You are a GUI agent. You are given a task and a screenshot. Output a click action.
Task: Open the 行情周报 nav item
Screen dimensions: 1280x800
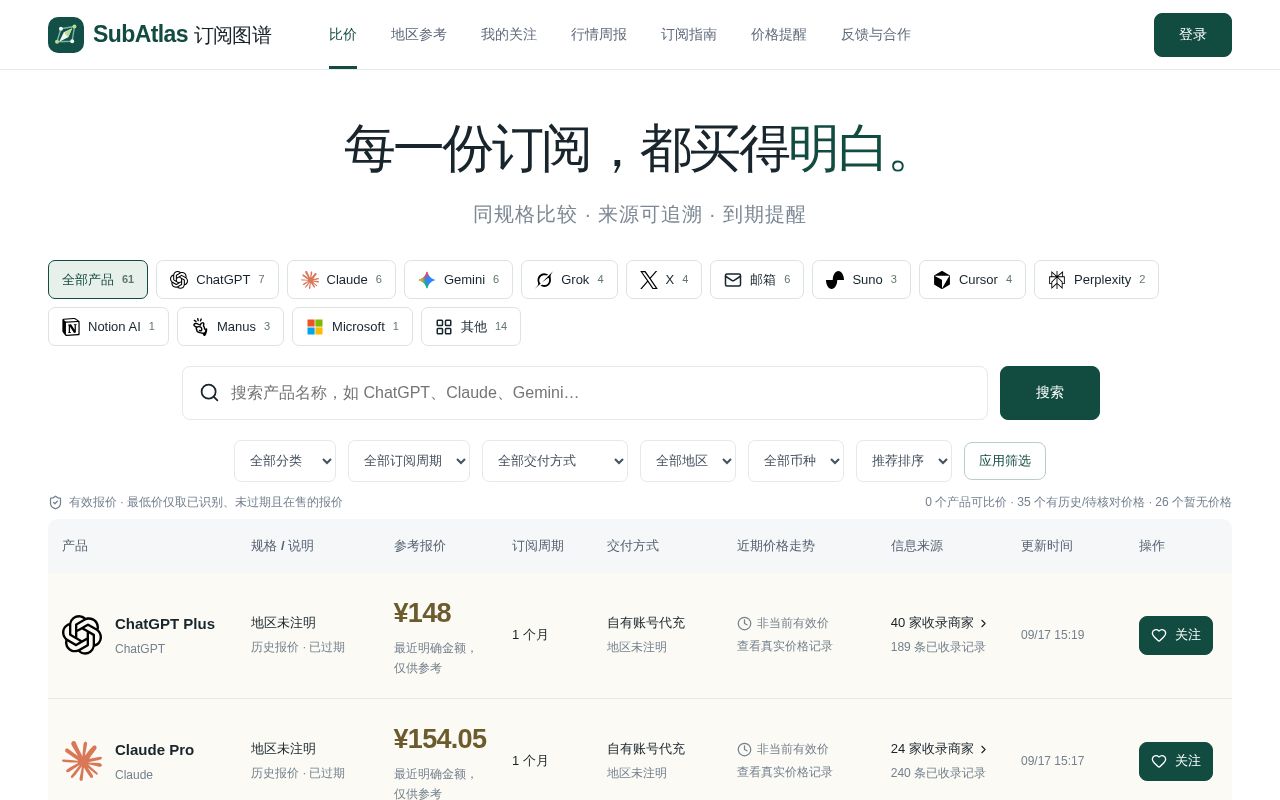coord(599,35)
